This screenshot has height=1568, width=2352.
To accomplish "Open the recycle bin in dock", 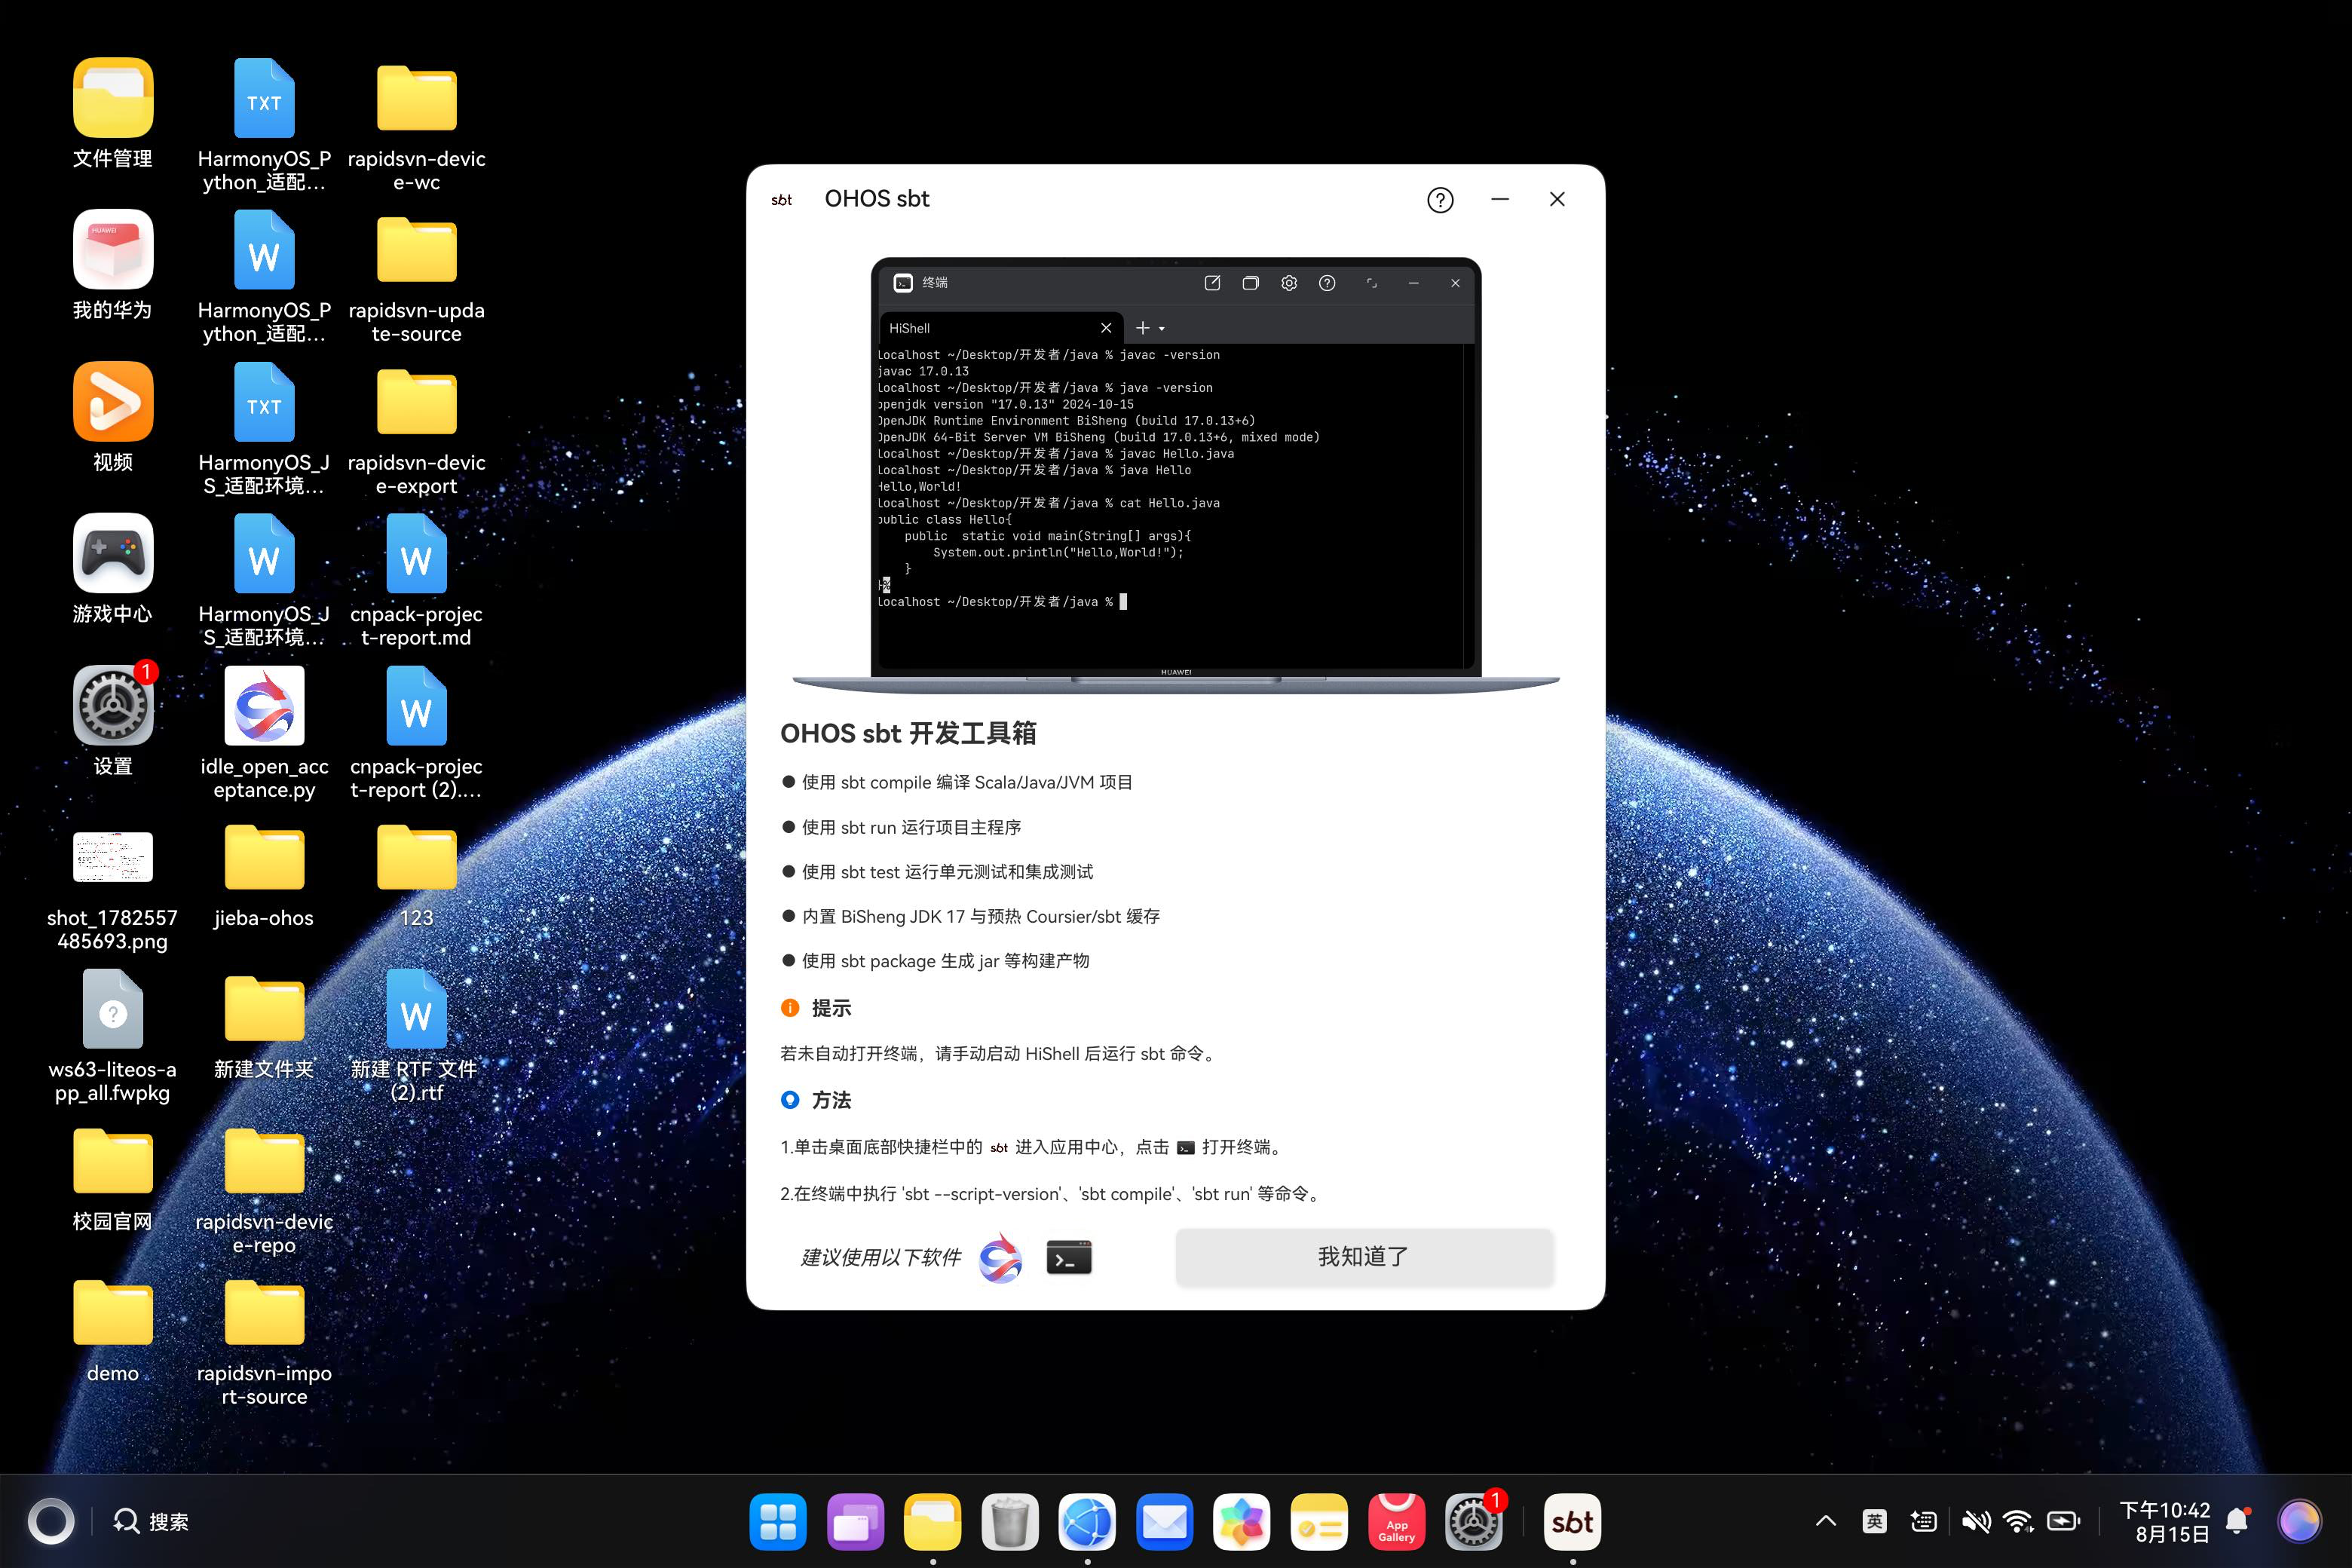I will [x=1010, y=1522].
